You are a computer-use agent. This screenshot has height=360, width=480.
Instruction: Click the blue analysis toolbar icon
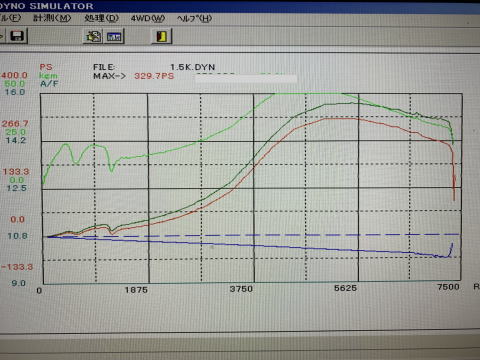pyautogui.click(x=114, y=36)
